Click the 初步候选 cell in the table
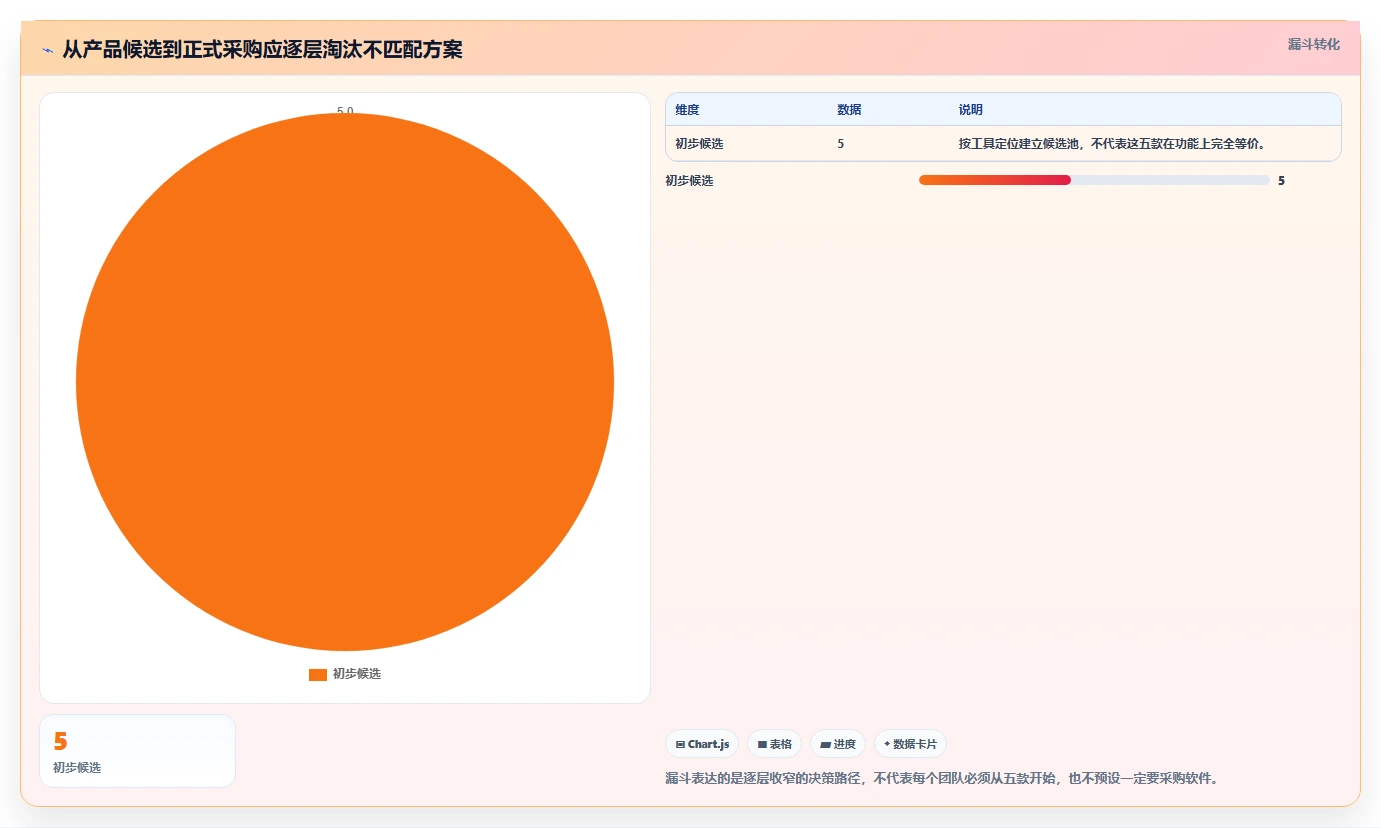Viewport: 1381px width, 828px height. pyautogui.click(x=699, y=144)
